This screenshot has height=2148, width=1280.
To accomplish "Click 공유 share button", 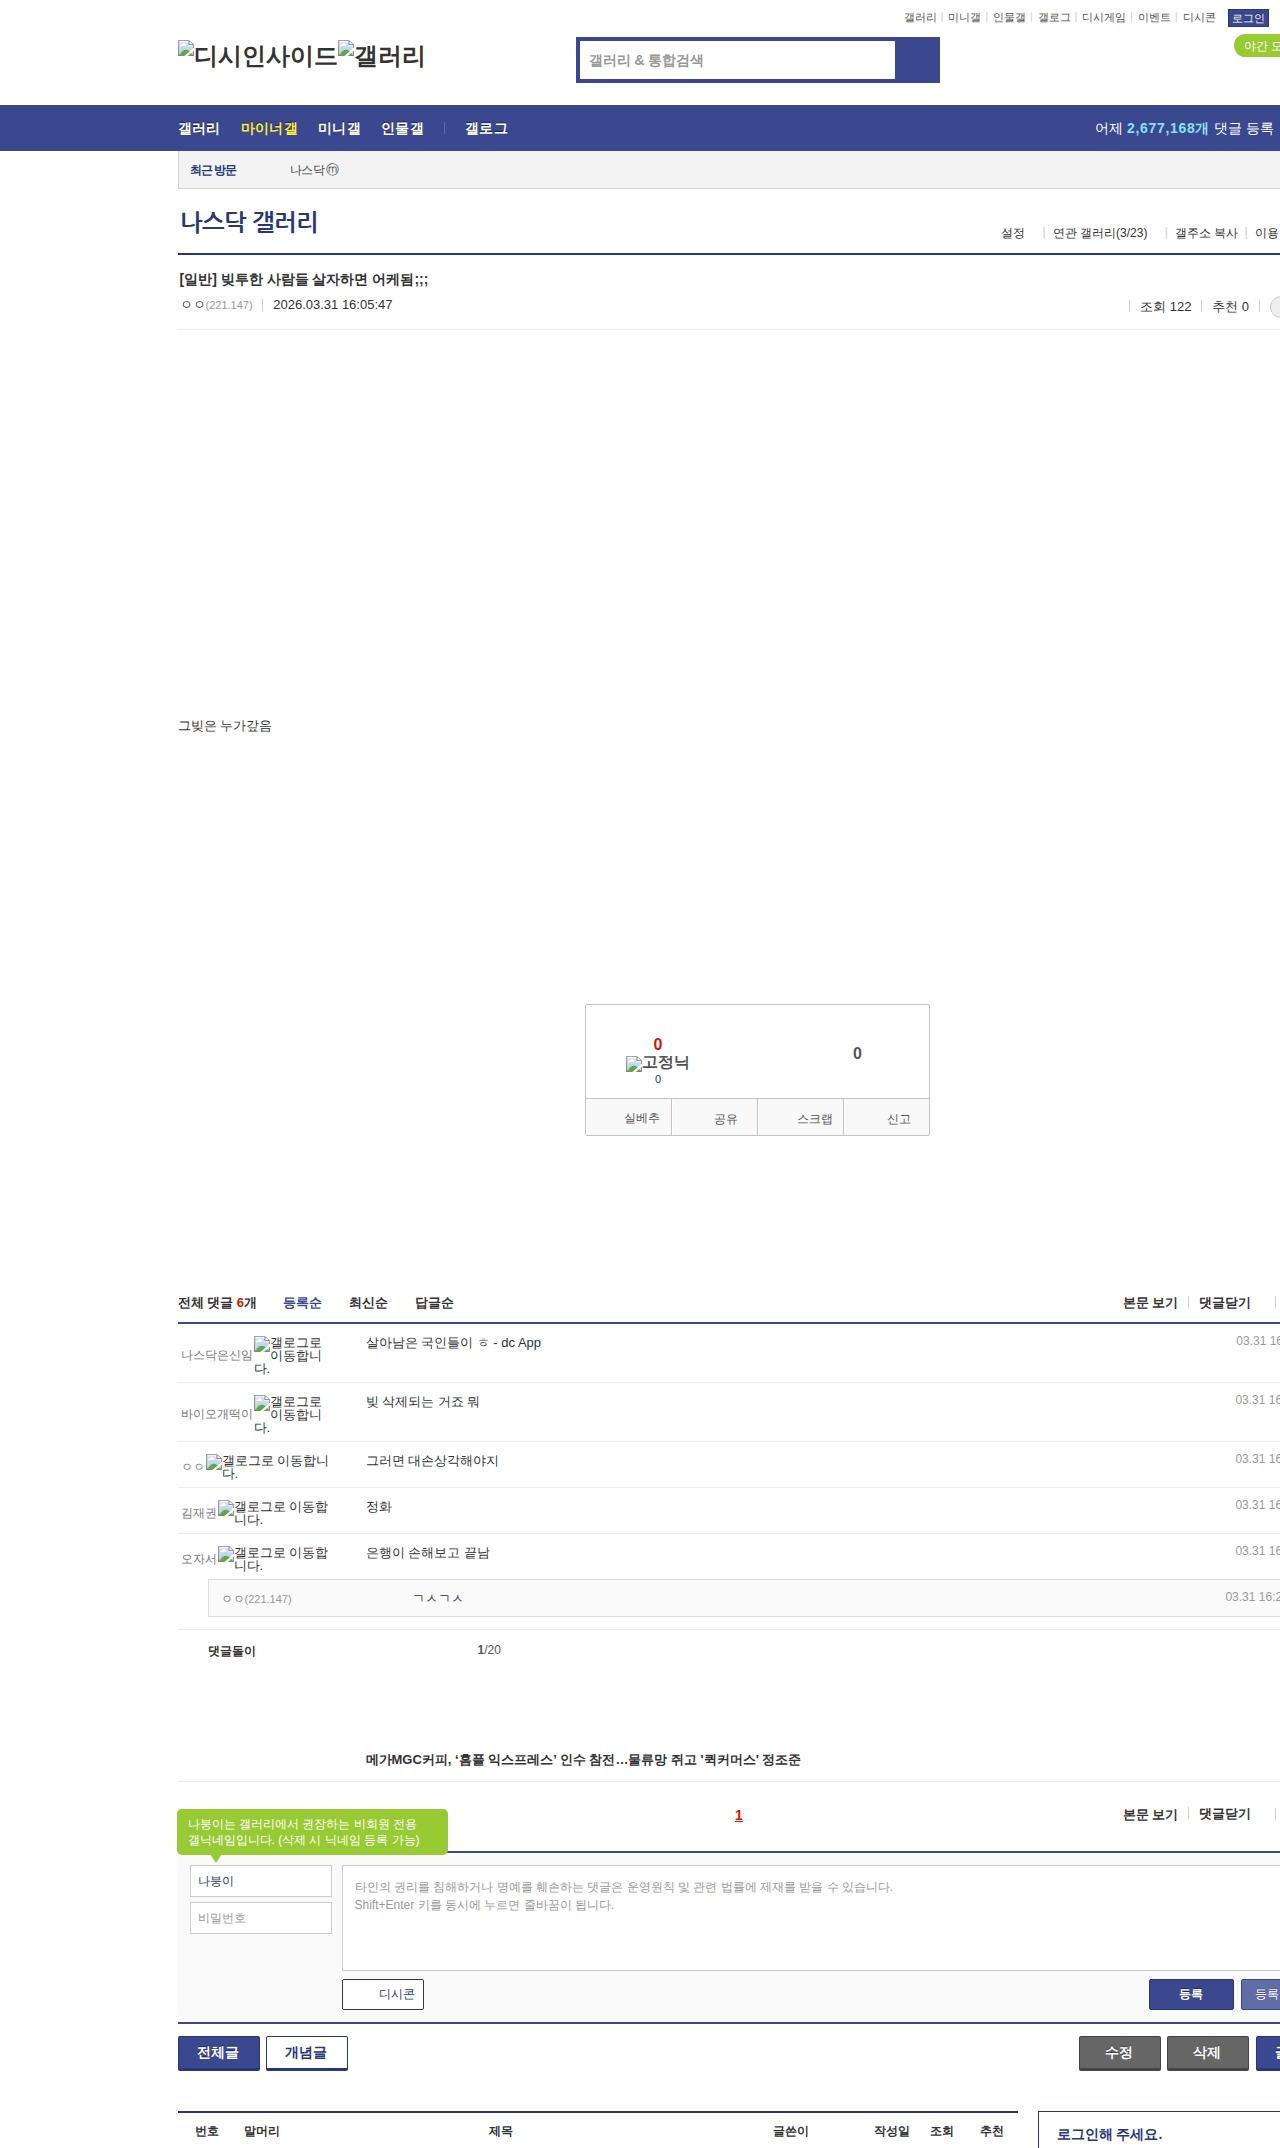I will tap(714, 1118).
